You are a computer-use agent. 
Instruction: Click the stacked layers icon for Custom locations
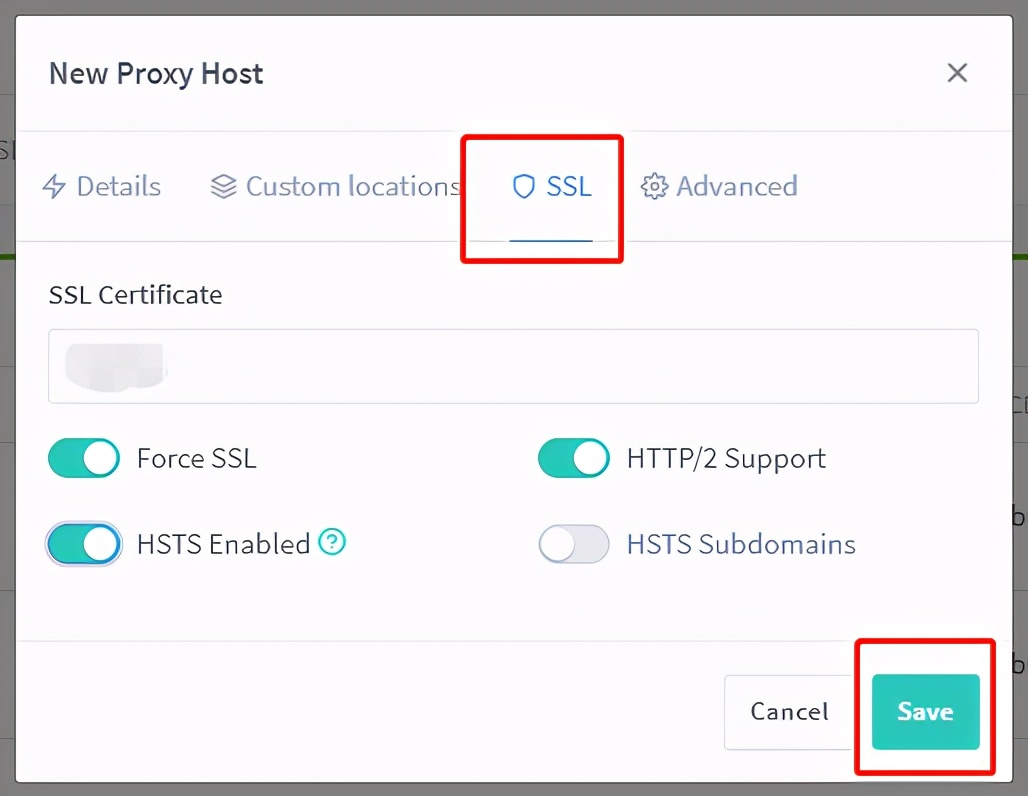(223, 187)
